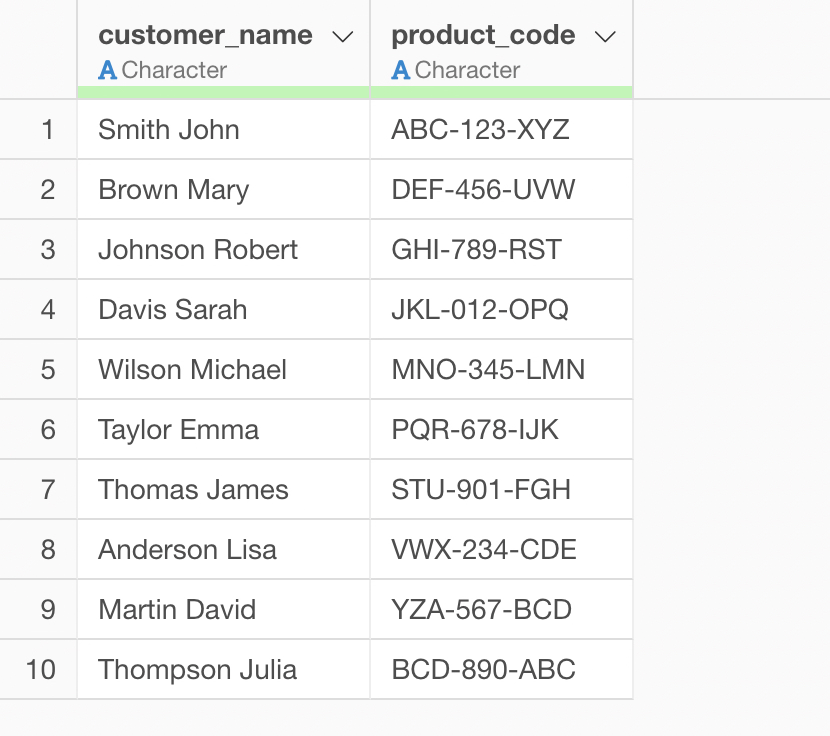This screenshot has width=830, height=736.
Task: Click the green bar under customer_name
Action: click(223, 93)
